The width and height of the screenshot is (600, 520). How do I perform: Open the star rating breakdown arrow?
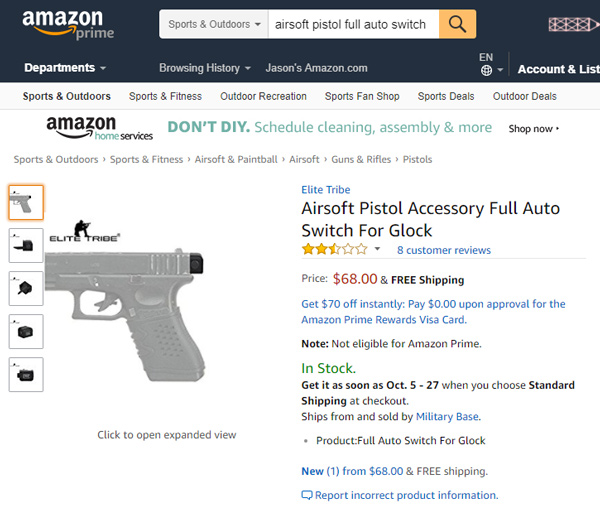click(378, 250)
